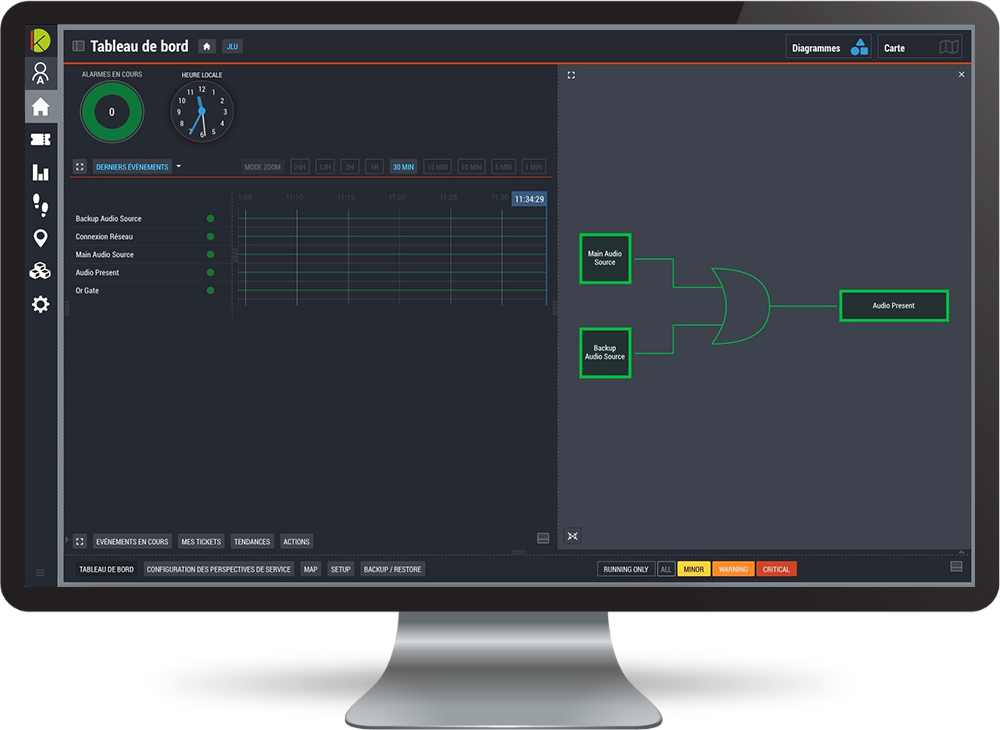Open the statistics chart icon in the sidebar
1000x730 pixels.
pyautogui.click(x=40, y=172)
